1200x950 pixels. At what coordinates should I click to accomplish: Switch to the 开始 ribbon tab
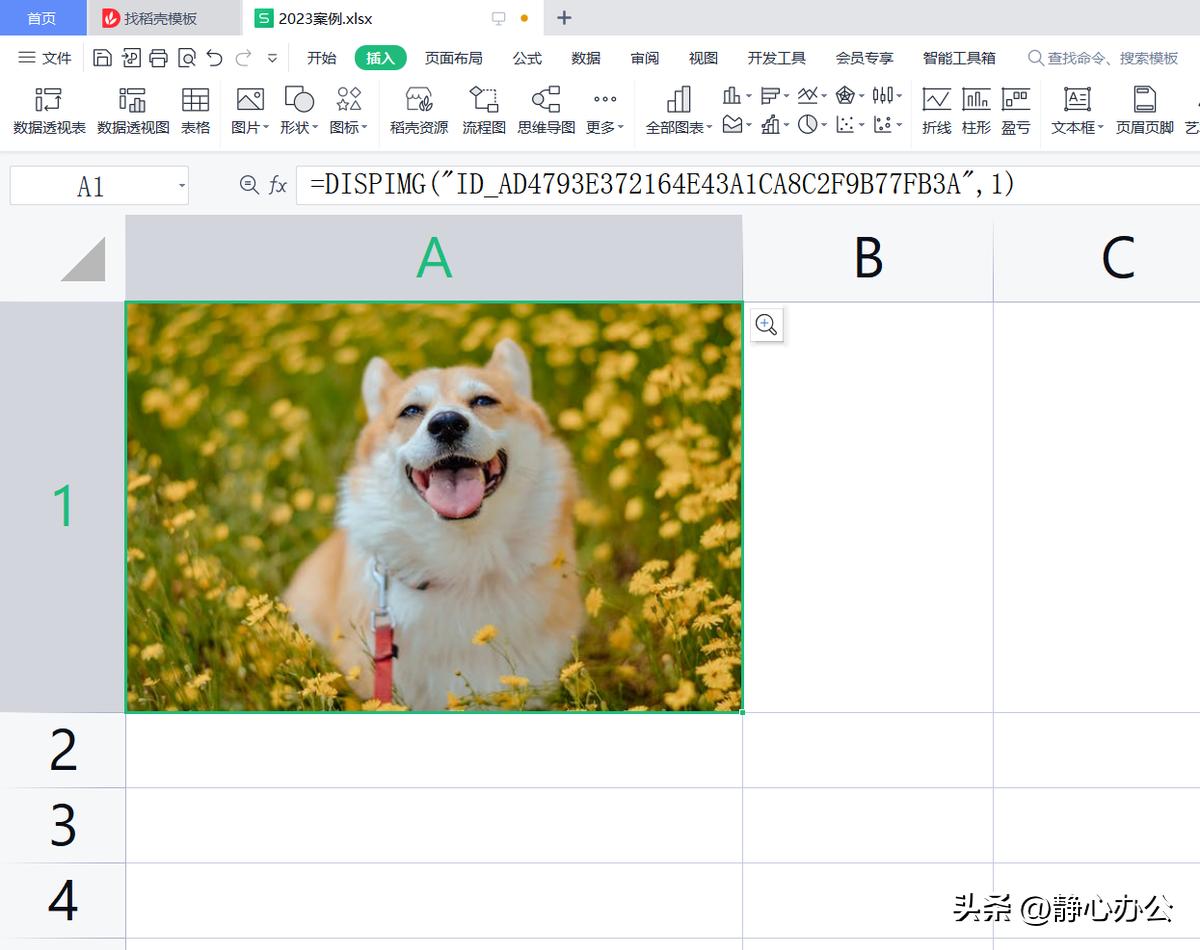[x=321, y=58]
